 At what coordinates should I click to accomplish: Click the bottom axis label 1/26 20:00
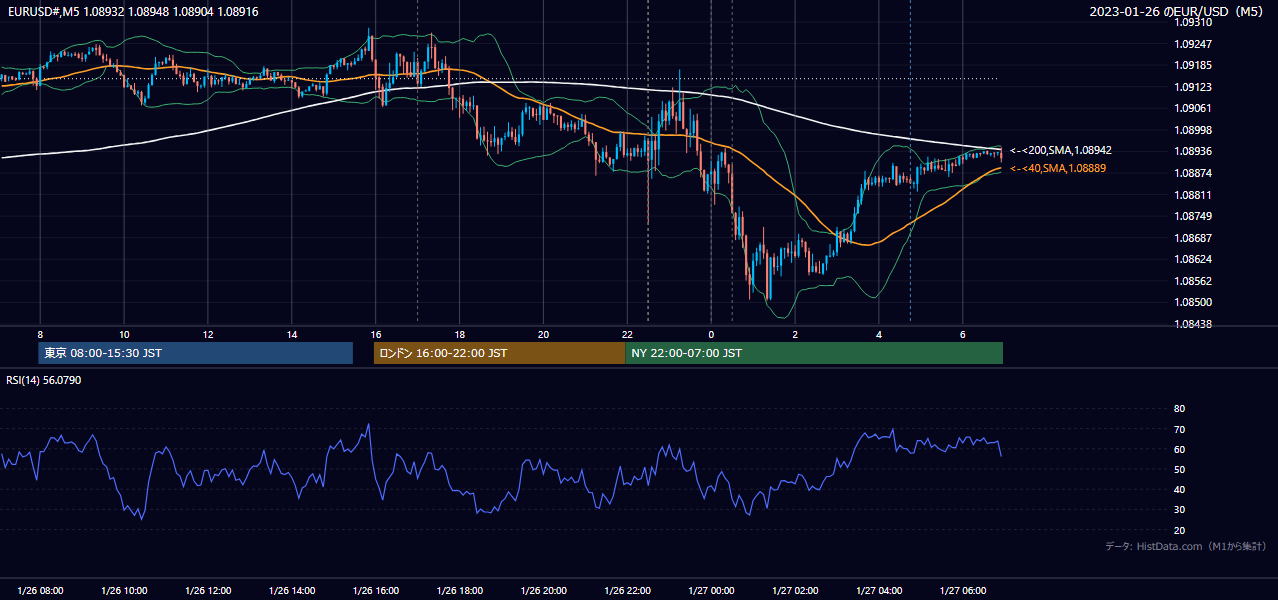pos(543,591)
